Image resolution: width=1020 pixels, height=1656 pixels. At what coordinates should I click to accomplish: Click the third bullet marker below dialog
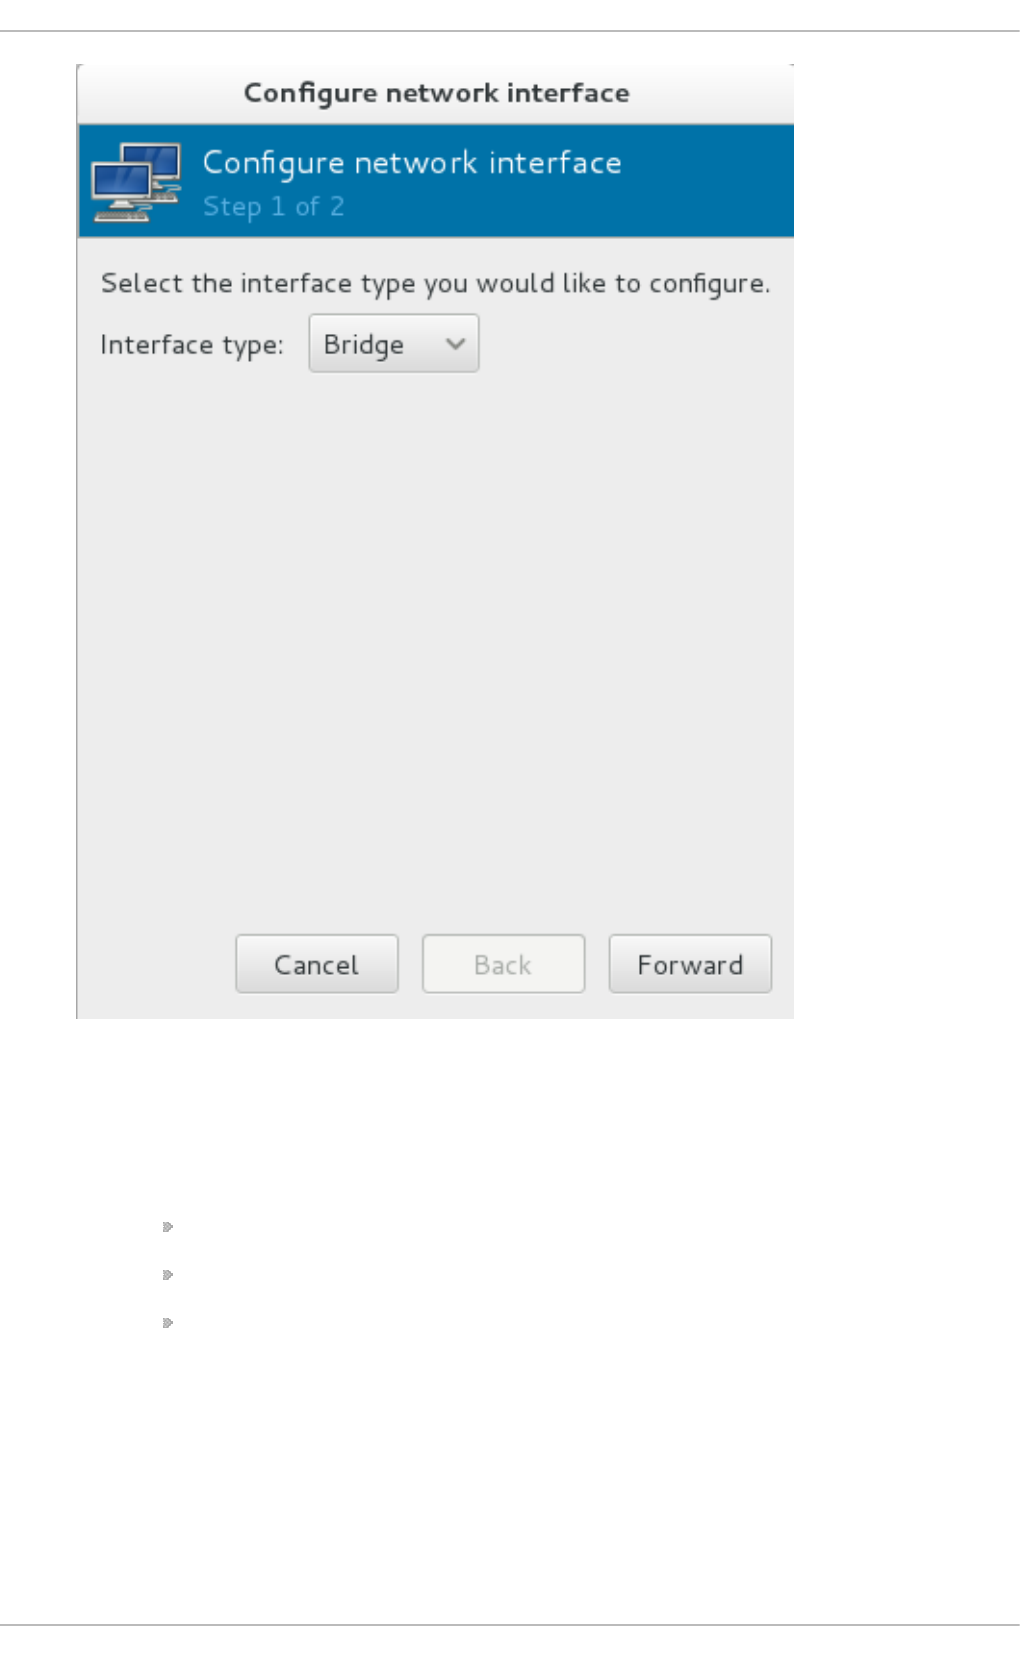pos(168,1322)
